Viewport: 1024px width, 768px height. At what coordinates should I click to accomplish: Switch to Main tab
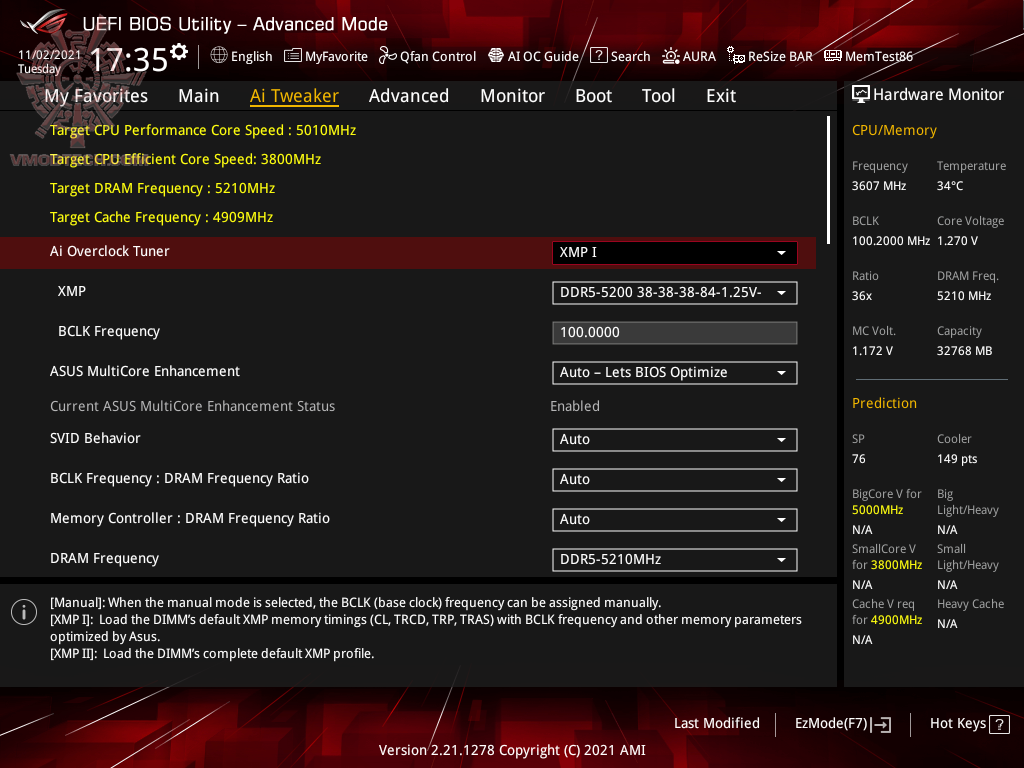199,96
